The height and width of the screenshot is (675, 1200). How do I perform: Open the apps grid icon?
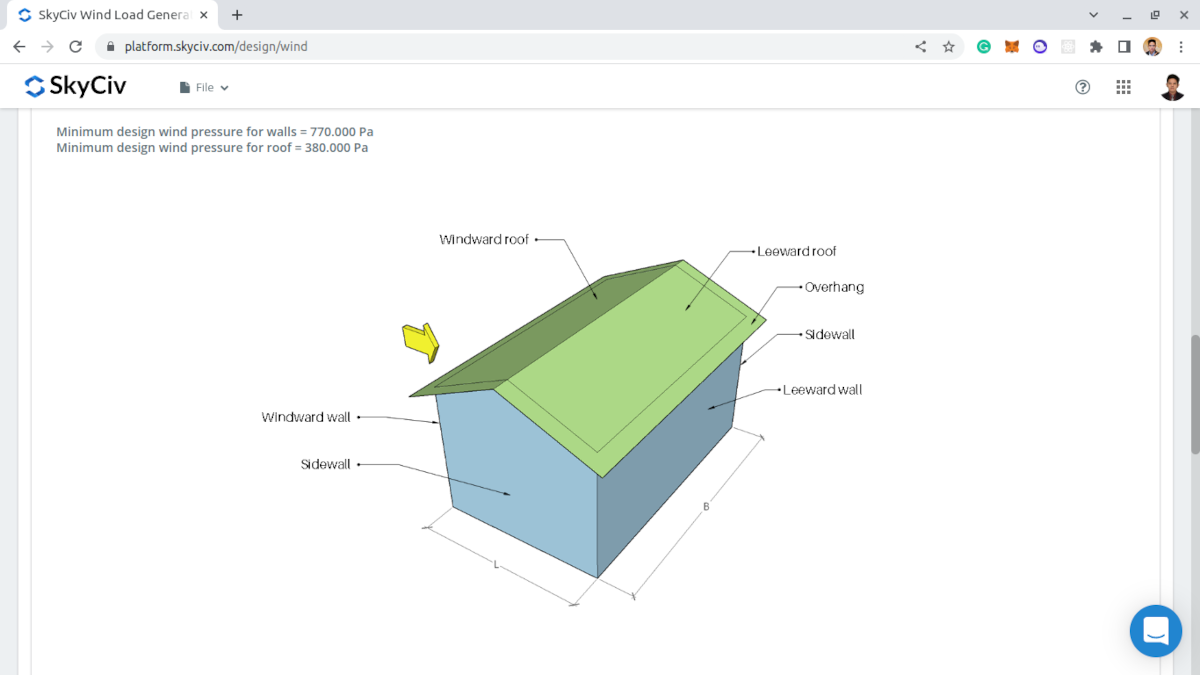(x=1123, y=87)
